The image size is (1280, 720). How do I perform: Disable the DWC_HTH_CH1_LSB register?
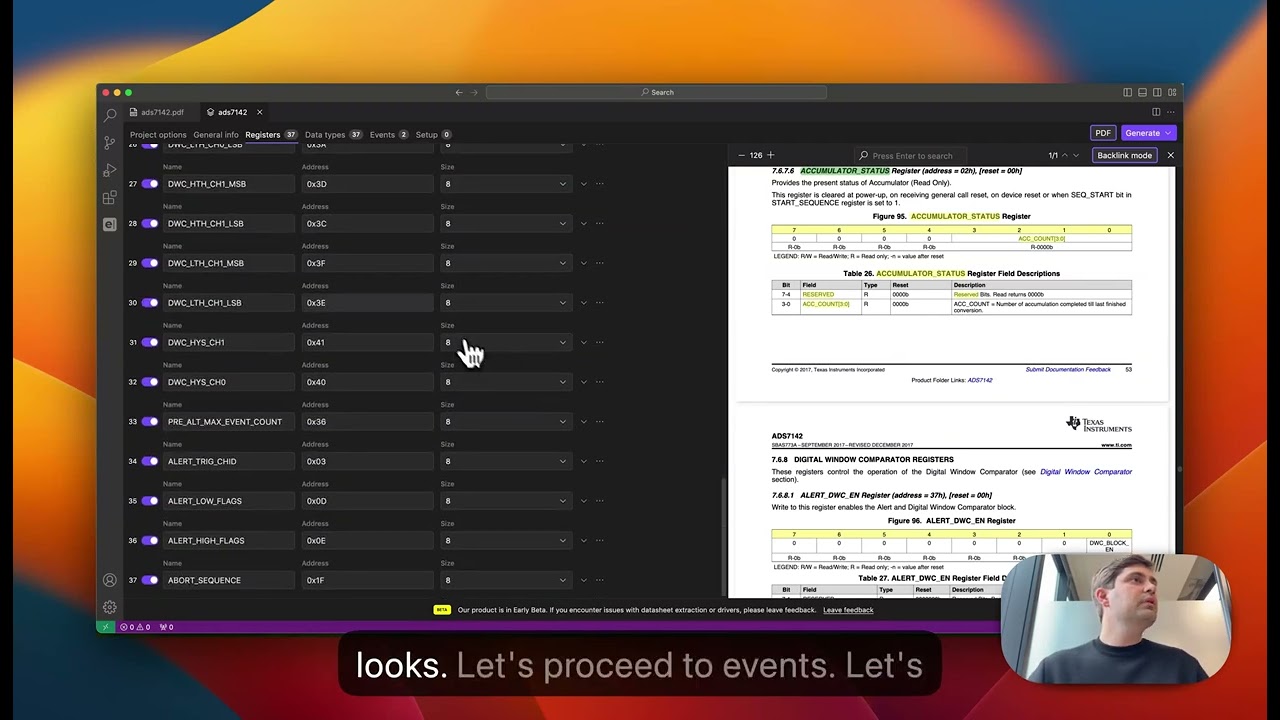point(150,223)
